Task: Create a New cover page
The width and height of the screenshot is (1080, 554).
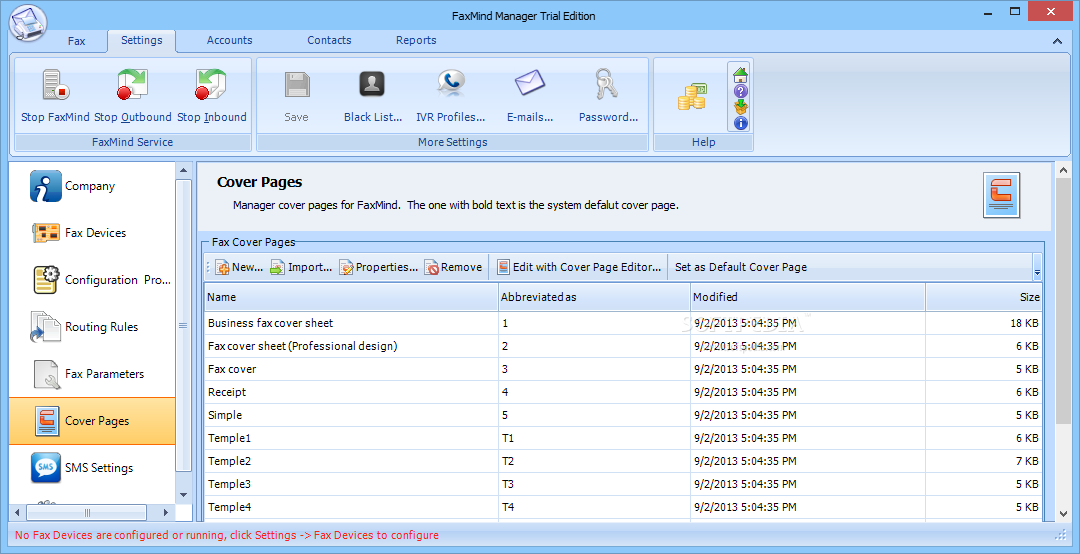Action: (239, 267)
